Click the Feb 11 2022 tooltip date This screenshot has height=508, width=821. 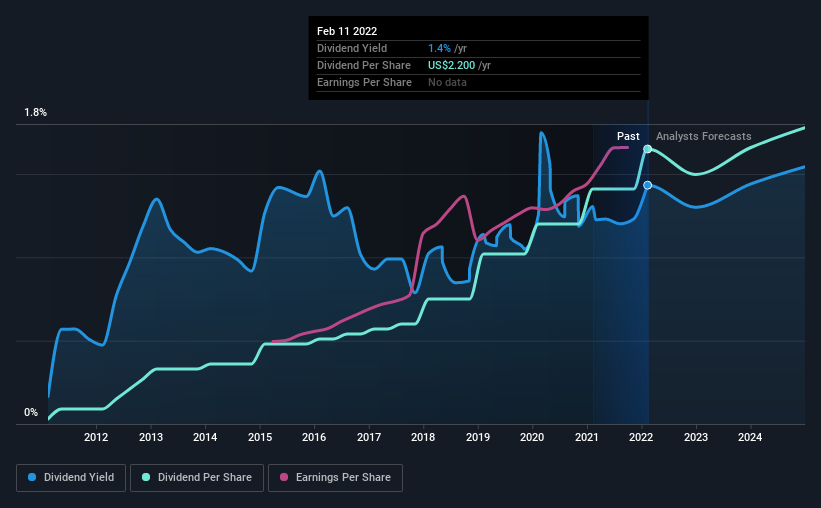click(347, 31)
